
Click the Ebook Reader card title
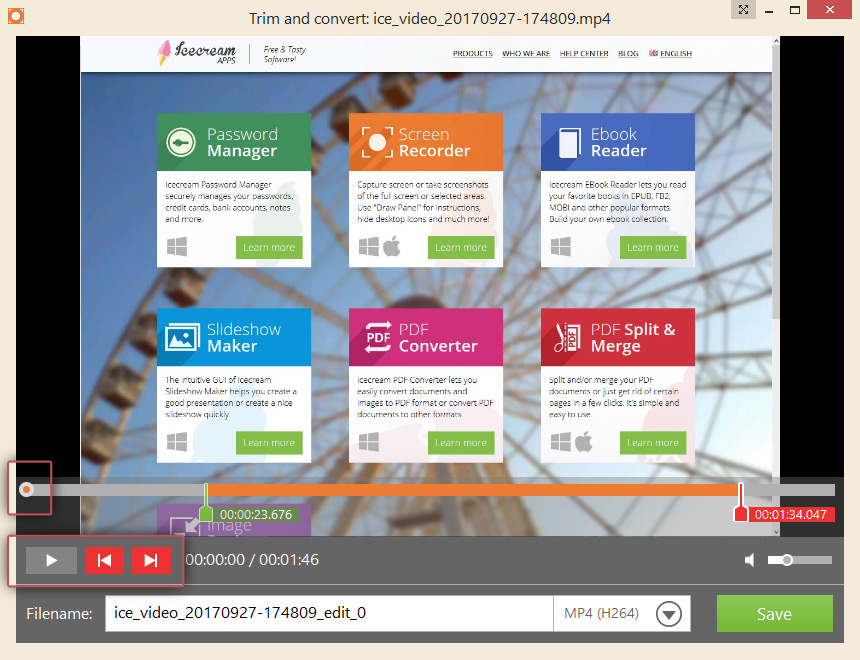coord(619,143)
